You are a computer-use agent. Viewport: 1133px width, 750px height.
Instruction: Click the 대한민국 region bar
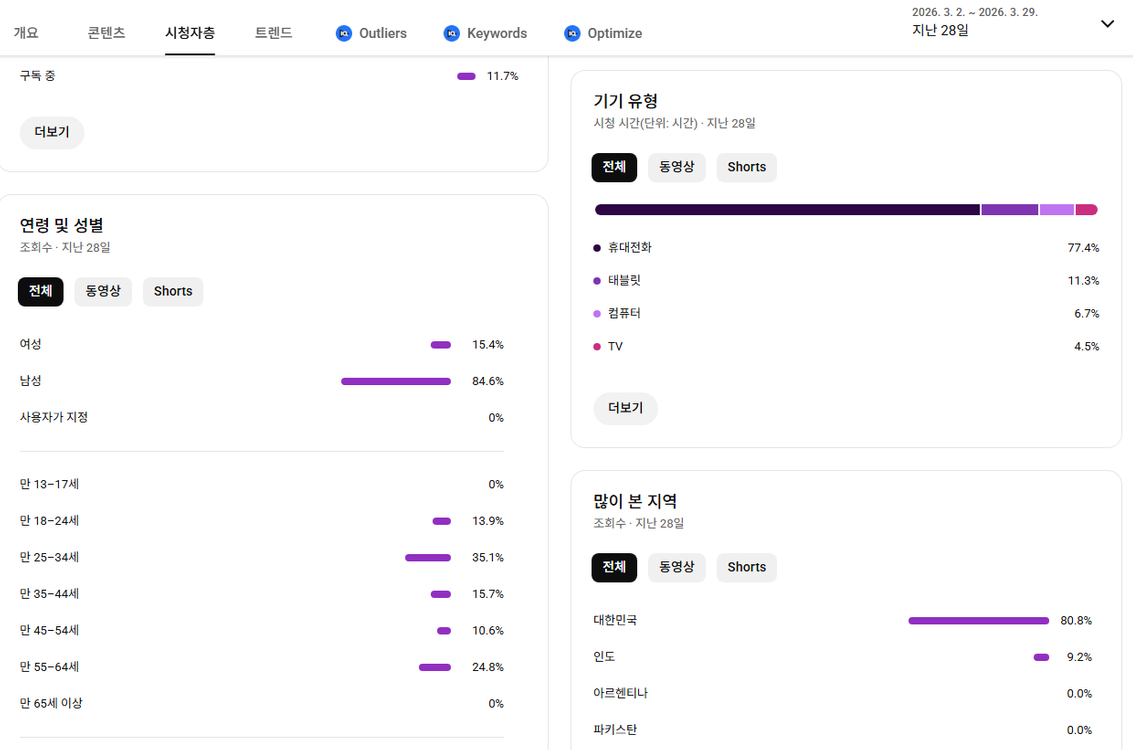(978, 621)
